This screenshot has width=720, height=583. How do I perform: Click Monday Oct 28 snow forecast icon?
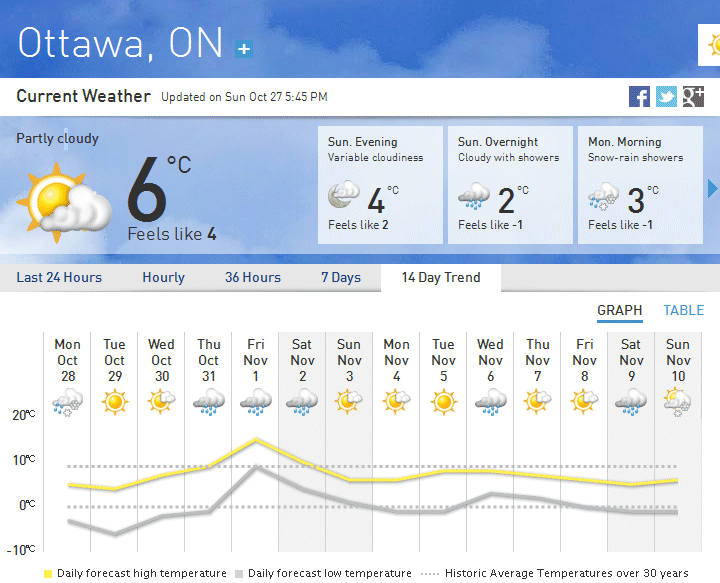[68, 402]
